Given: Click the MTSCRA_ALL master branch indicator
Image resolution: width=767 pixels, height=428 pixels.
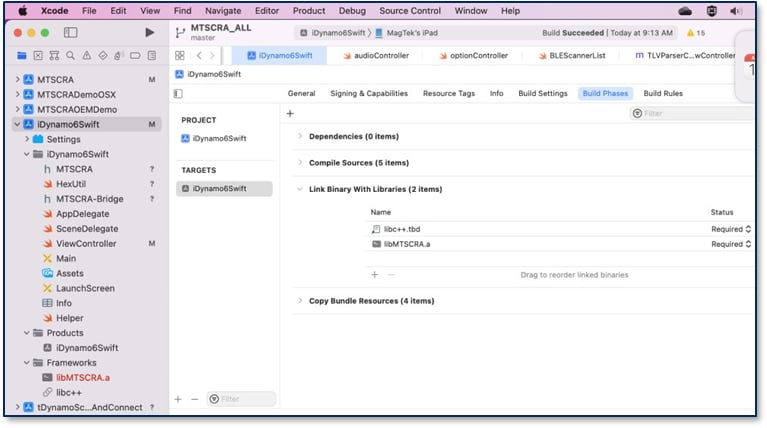Looking at the screenshot, I should coord(214,32).
